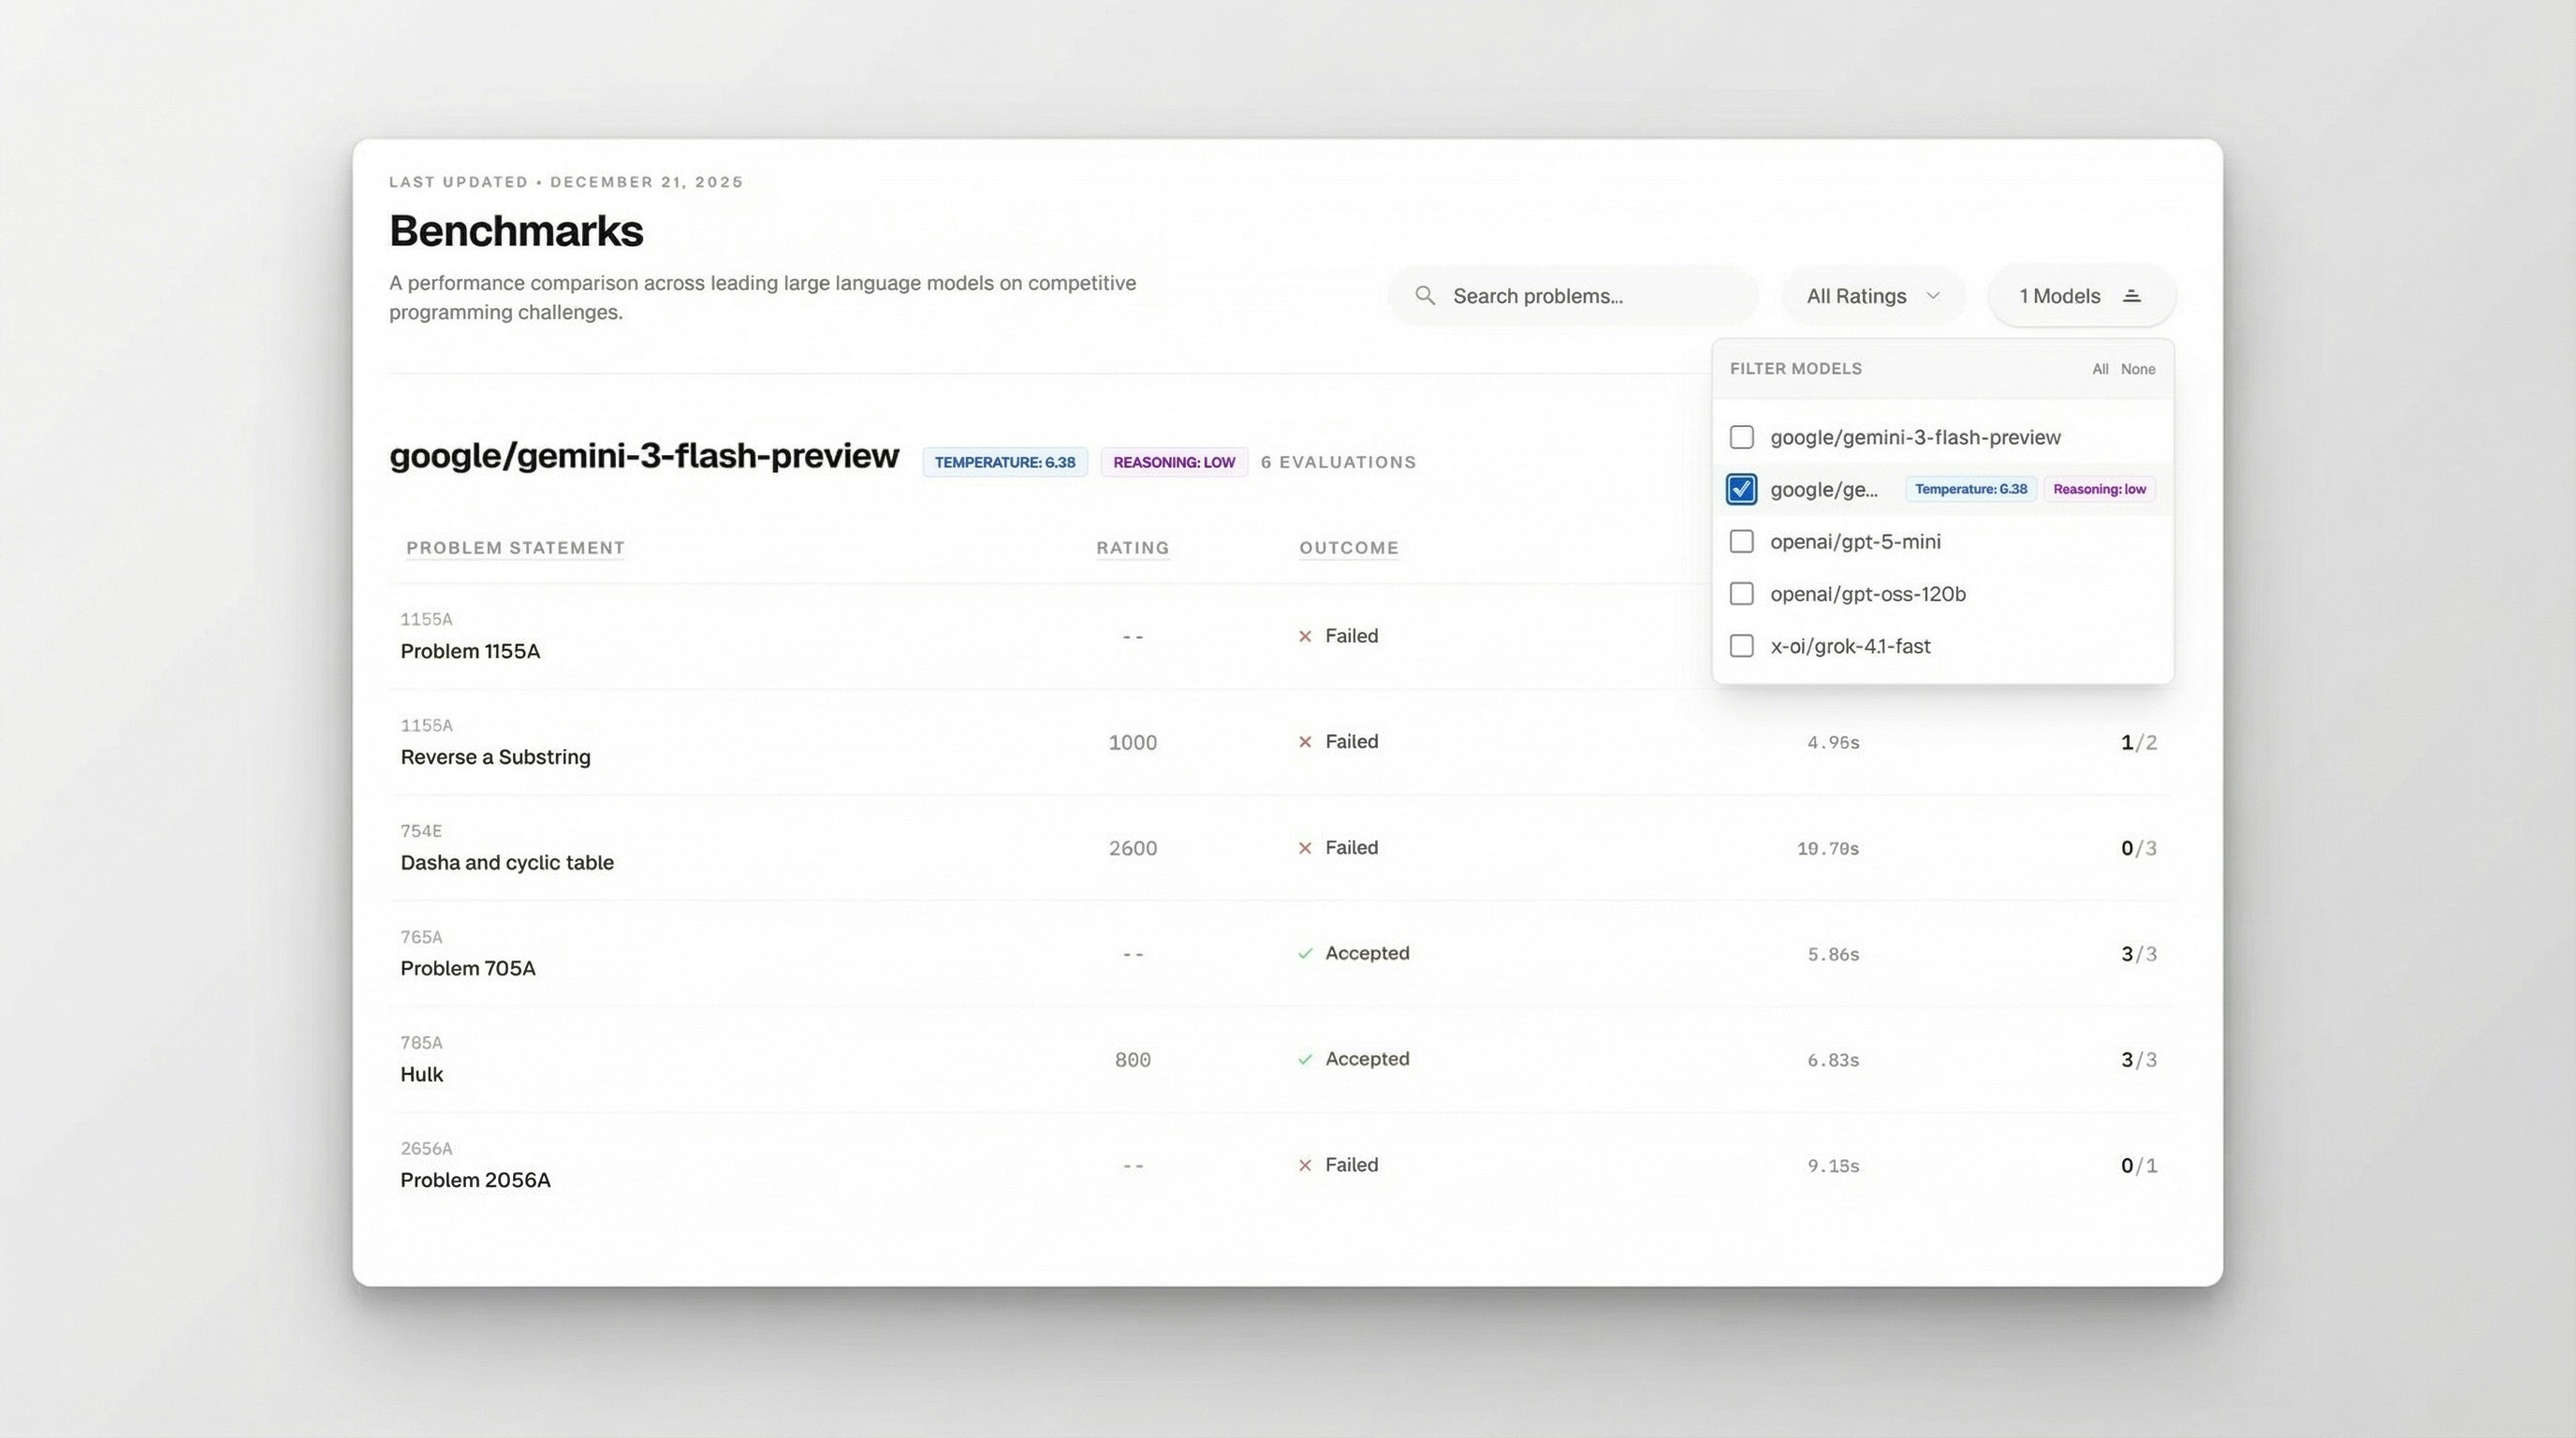The height and width of the screenshot is (1438, 2576).
Task: Sort by the RATING column header
Action: [x=1132, y=548]
